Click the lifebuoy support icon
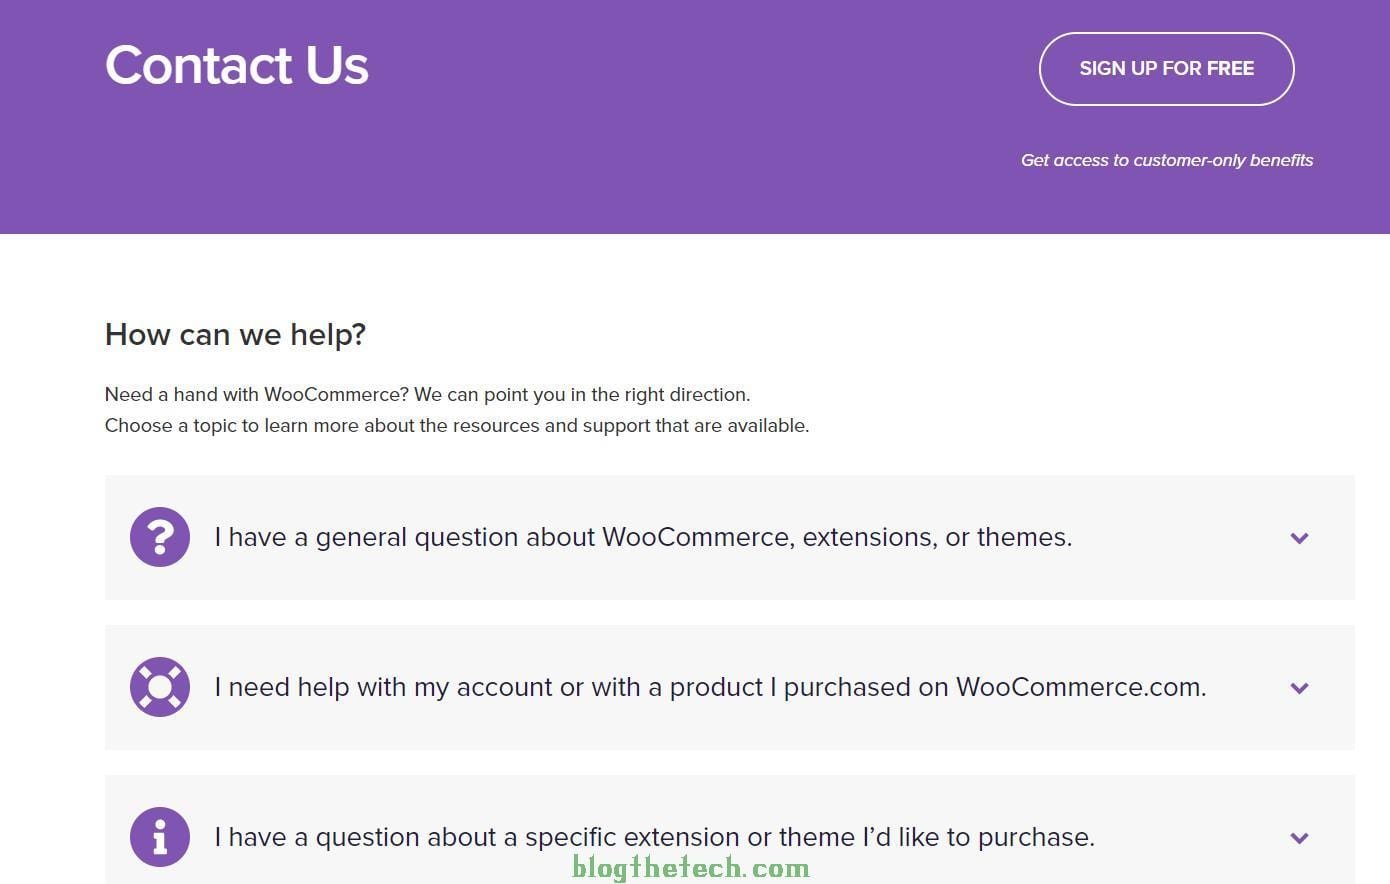Image resolution: width=1390 pixels, height=884 pixels. (160, 687)
